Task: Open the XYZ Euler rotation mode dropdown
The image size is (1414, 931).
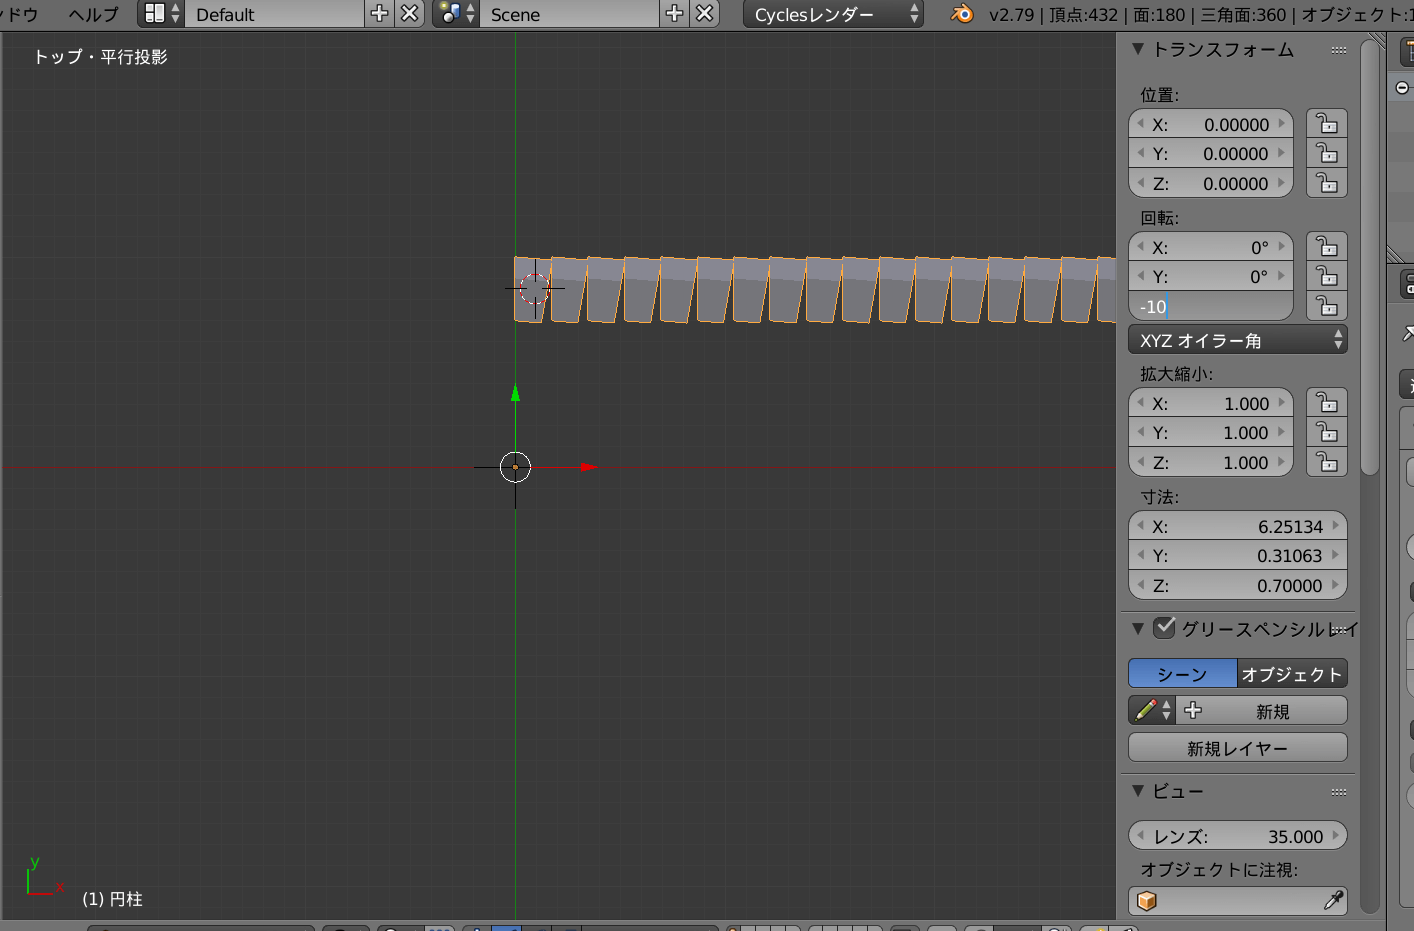Action: [1237, 340]
